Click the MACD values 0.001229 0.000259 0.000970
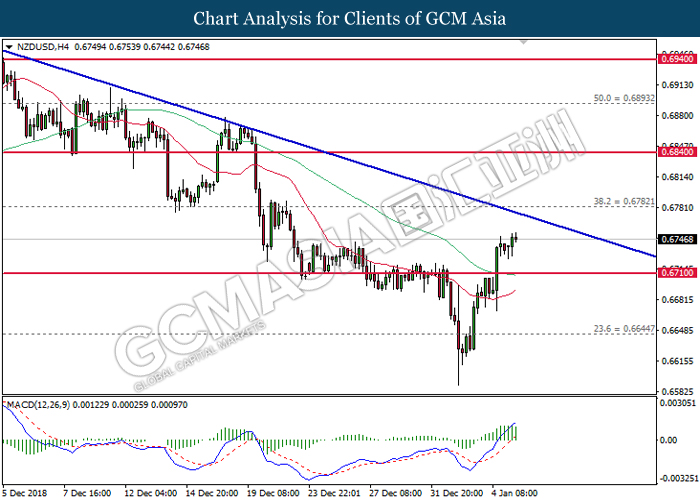Screen dimensions: 700x500 pos(130,405)
